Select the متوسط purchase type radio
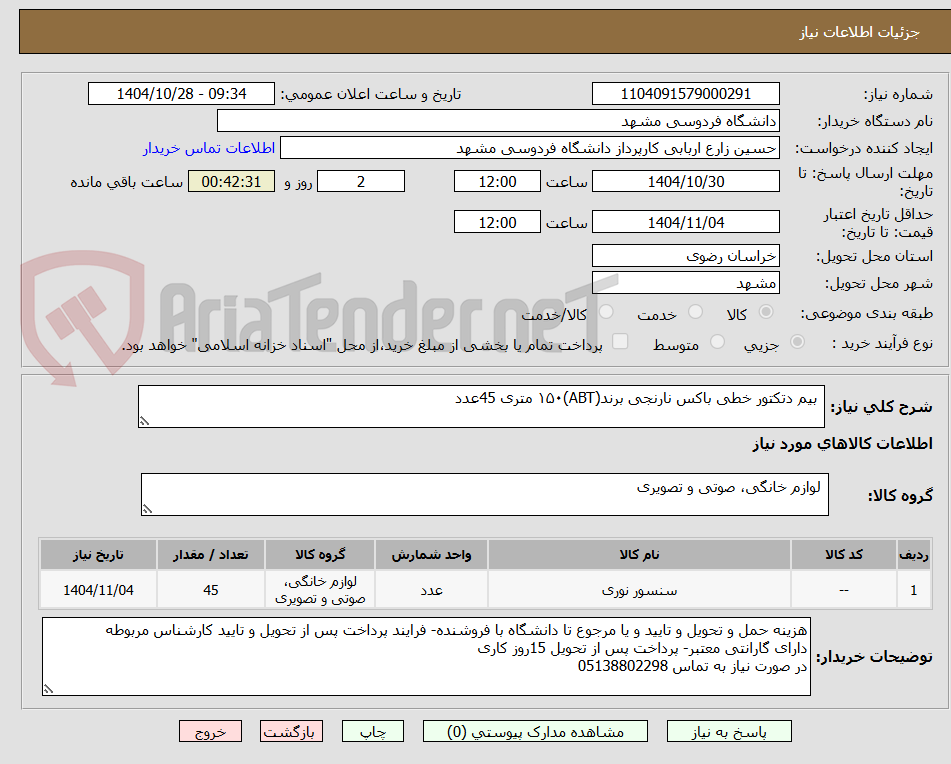 (717, 342)
